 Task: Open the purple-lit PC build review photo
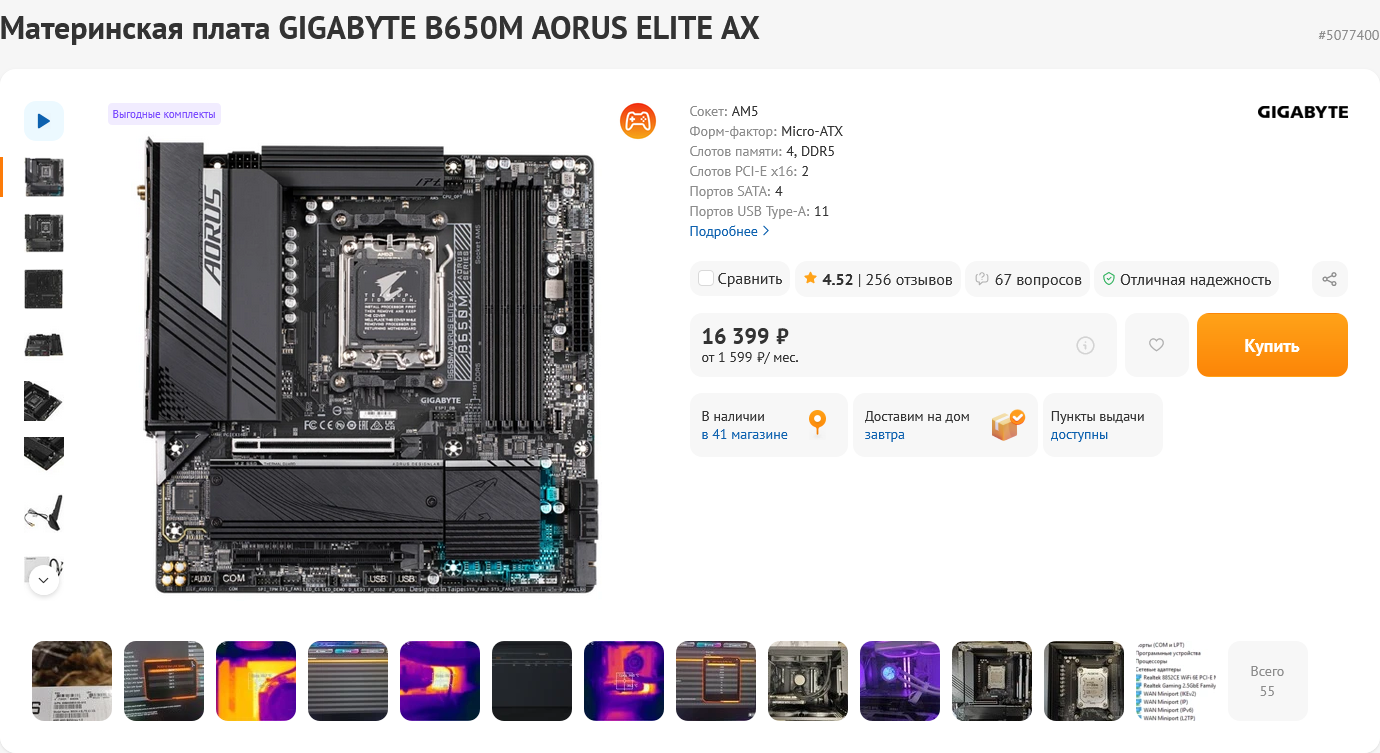pos(900,681)
